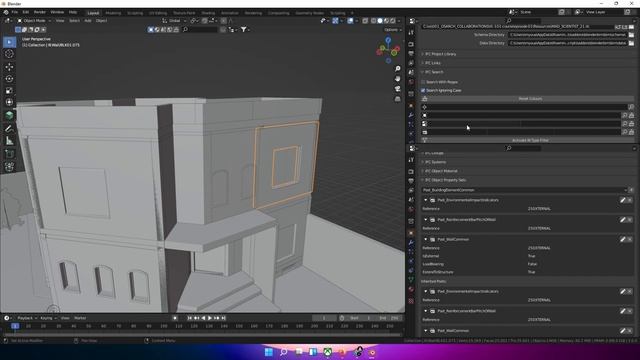Enable Search With Regex checkbox

click(423, 82)
